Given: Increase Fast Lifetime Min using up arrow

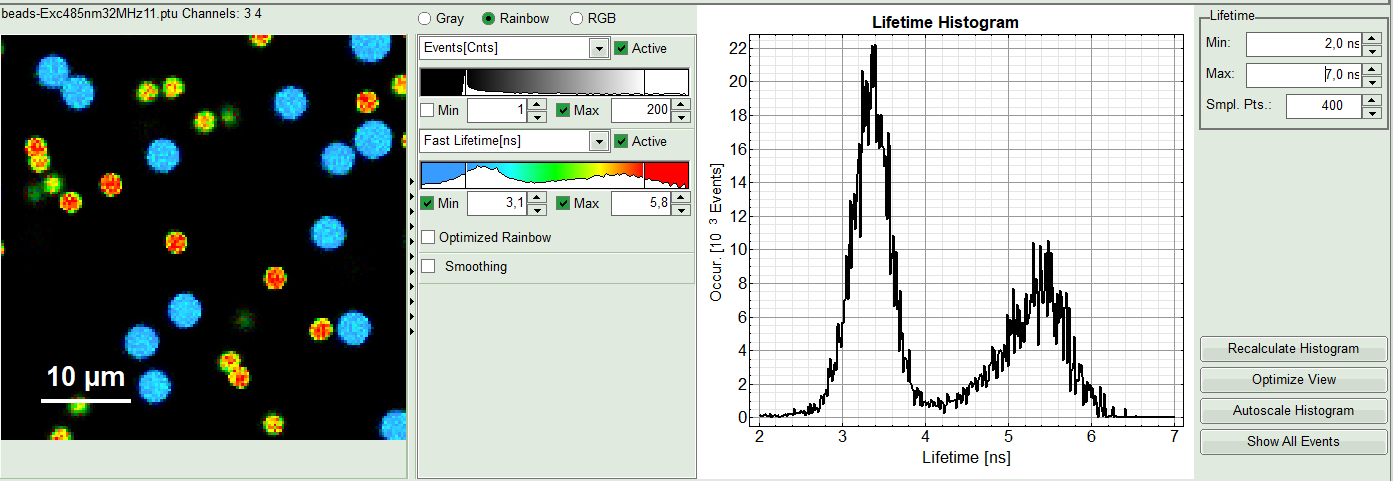Looking at the screenshot, I should [x=537, y=198].
